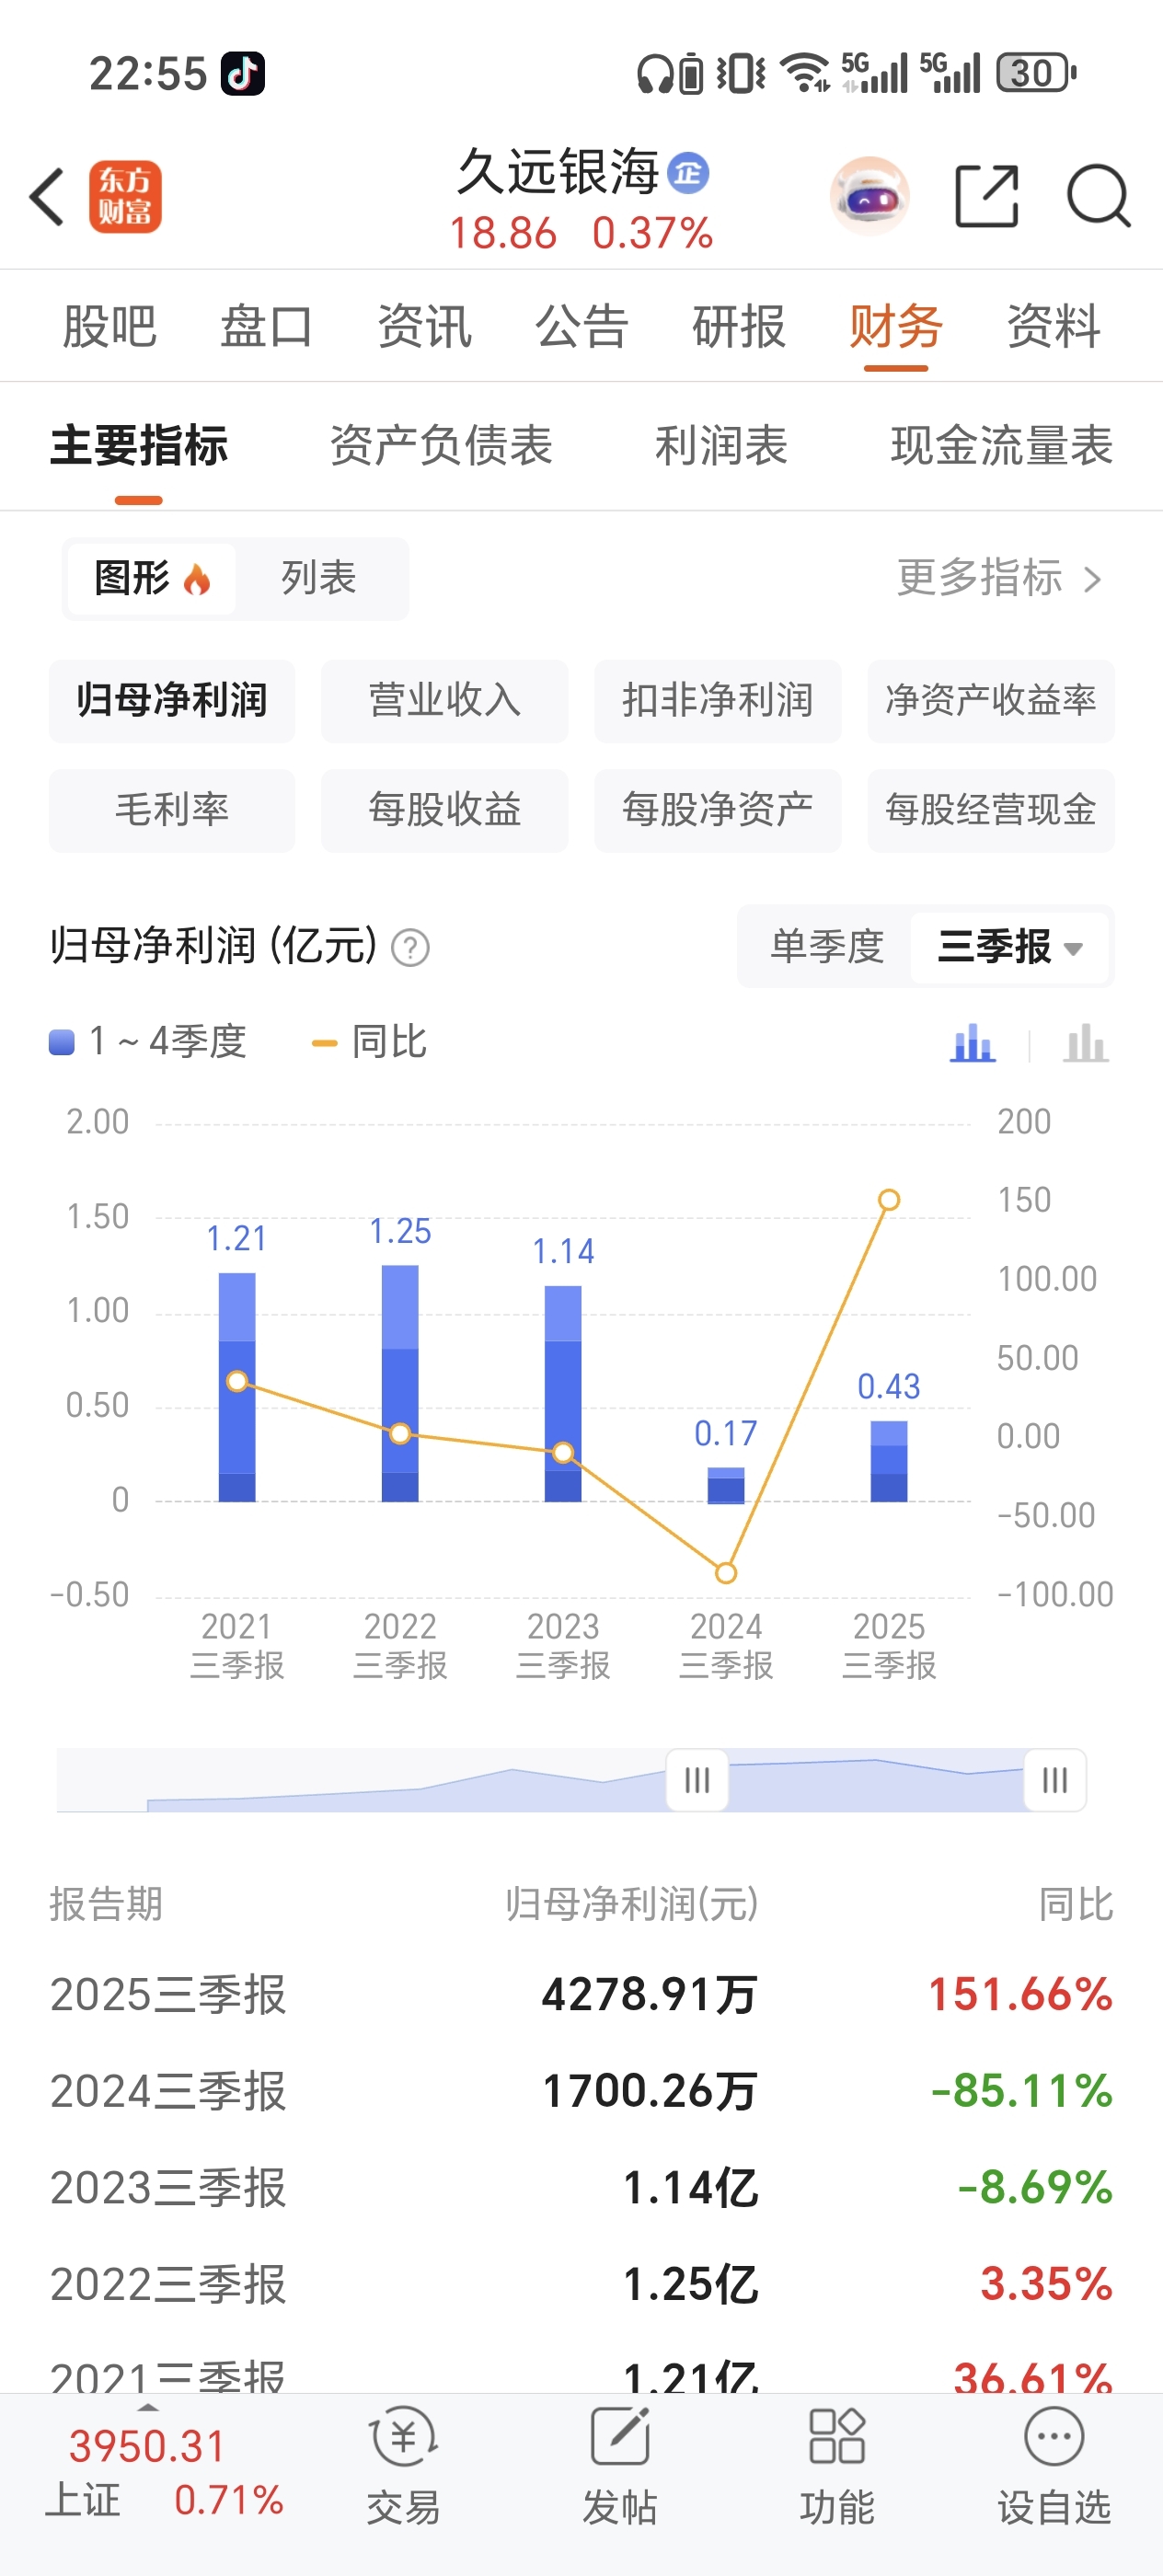1163x2576 pixels.
Task: Tap the 2022 三季报 bar labeled 1.25
Action: [400, 1383]
